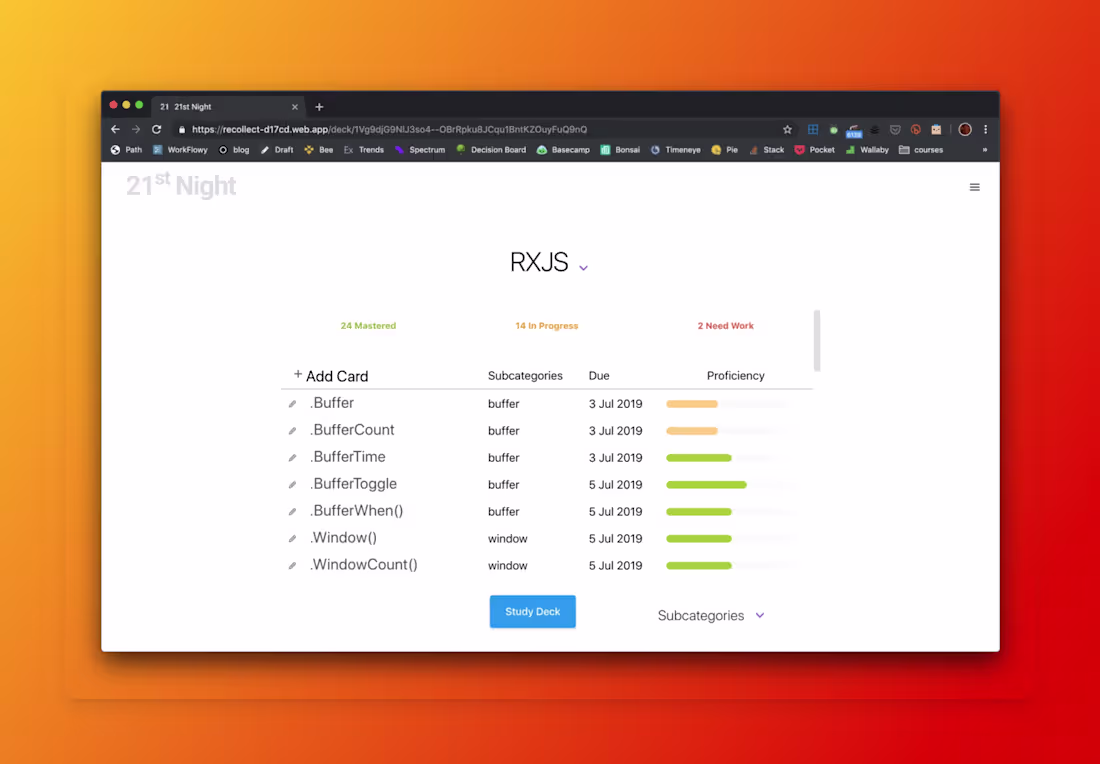Open the Decision Board bookmark
Screen dimensions: 1100x764
[491, 149]
